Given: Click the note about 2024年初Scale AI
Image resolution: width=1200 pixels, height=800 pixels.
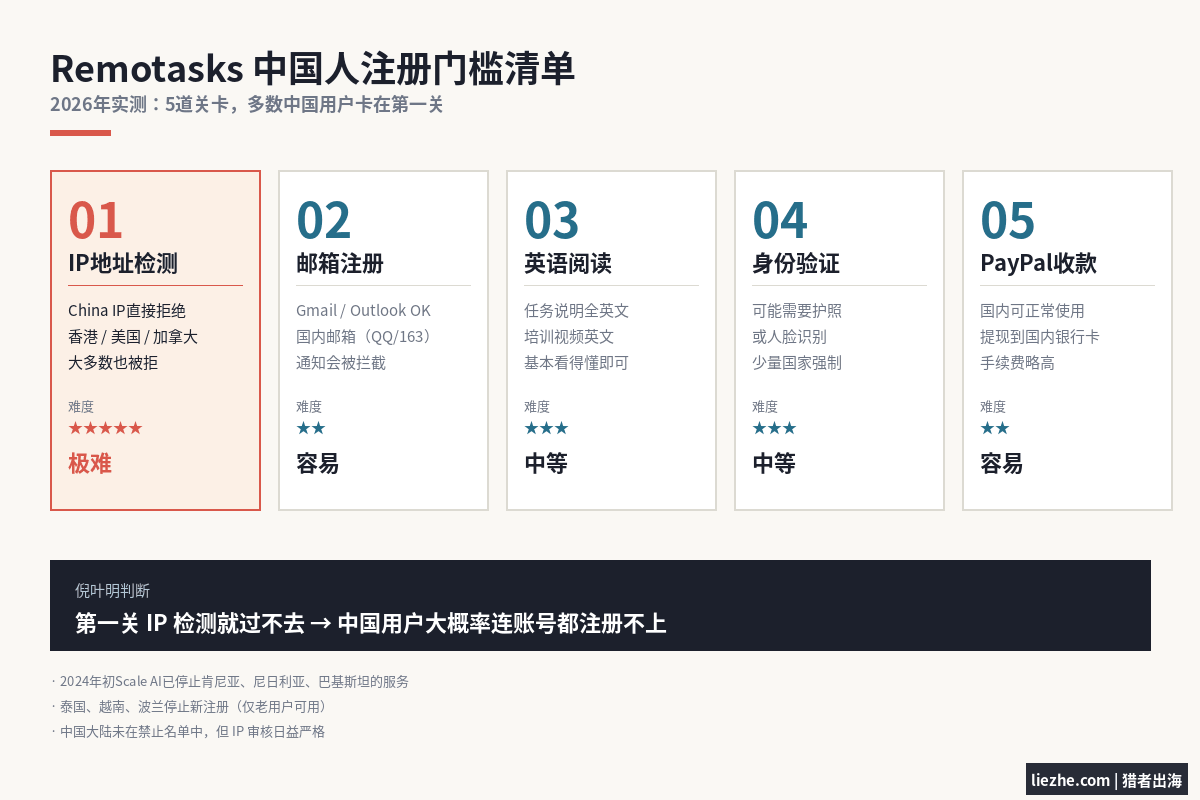Looking at the screenshot, I should [x=230, y=682].
